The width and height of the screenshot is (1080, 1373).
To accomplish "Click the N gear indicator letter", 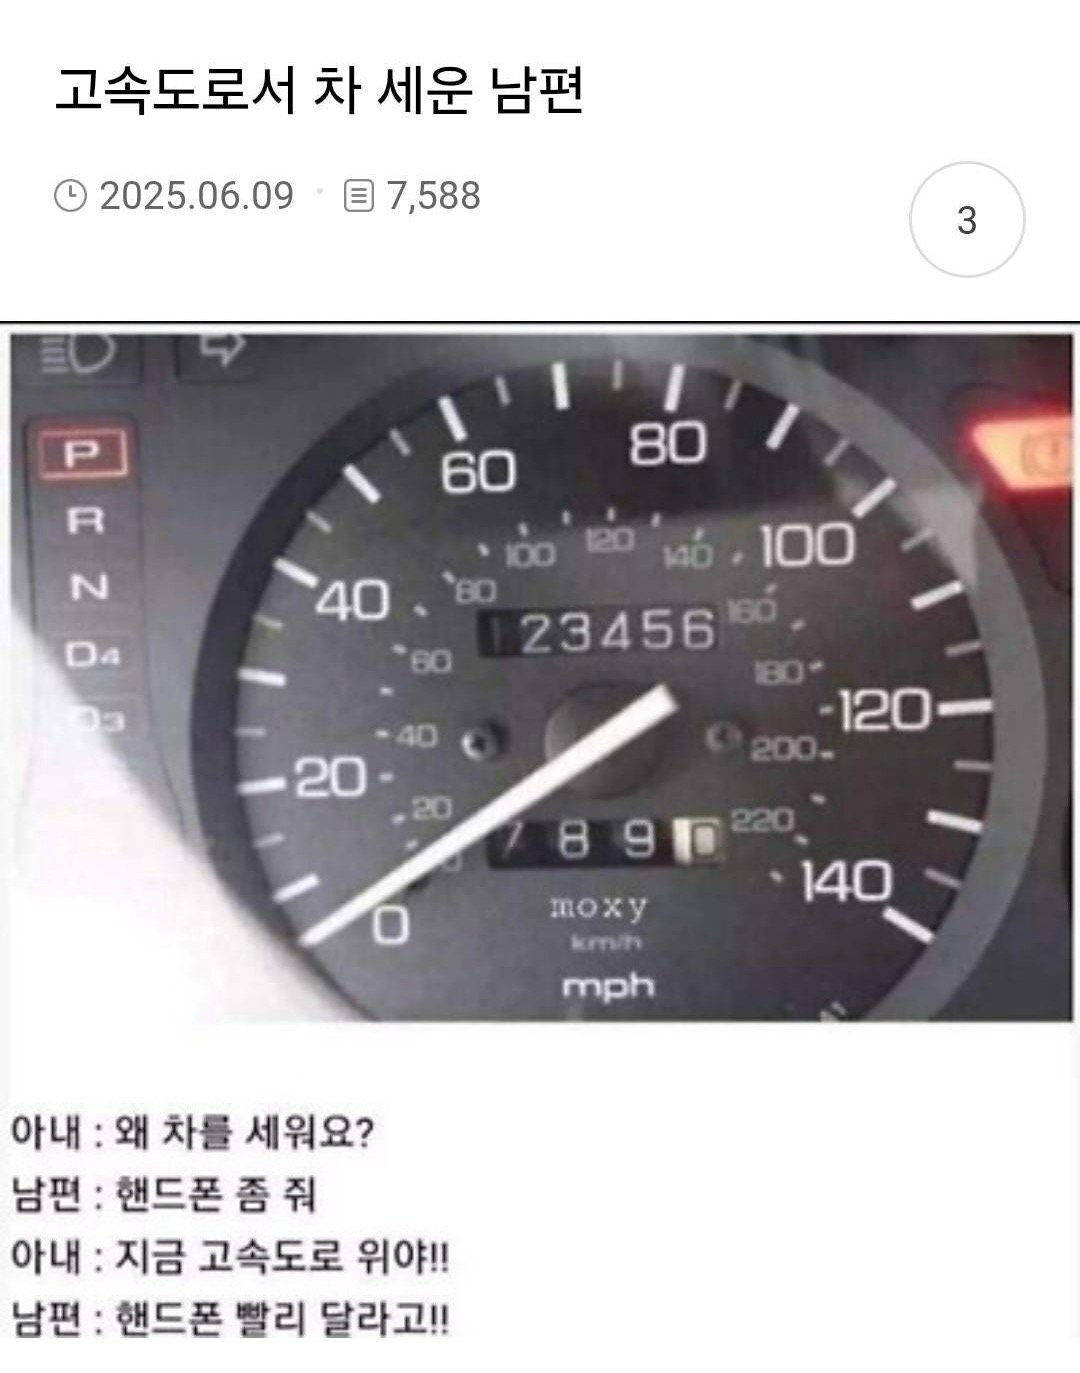I will [x=87, y=587].
